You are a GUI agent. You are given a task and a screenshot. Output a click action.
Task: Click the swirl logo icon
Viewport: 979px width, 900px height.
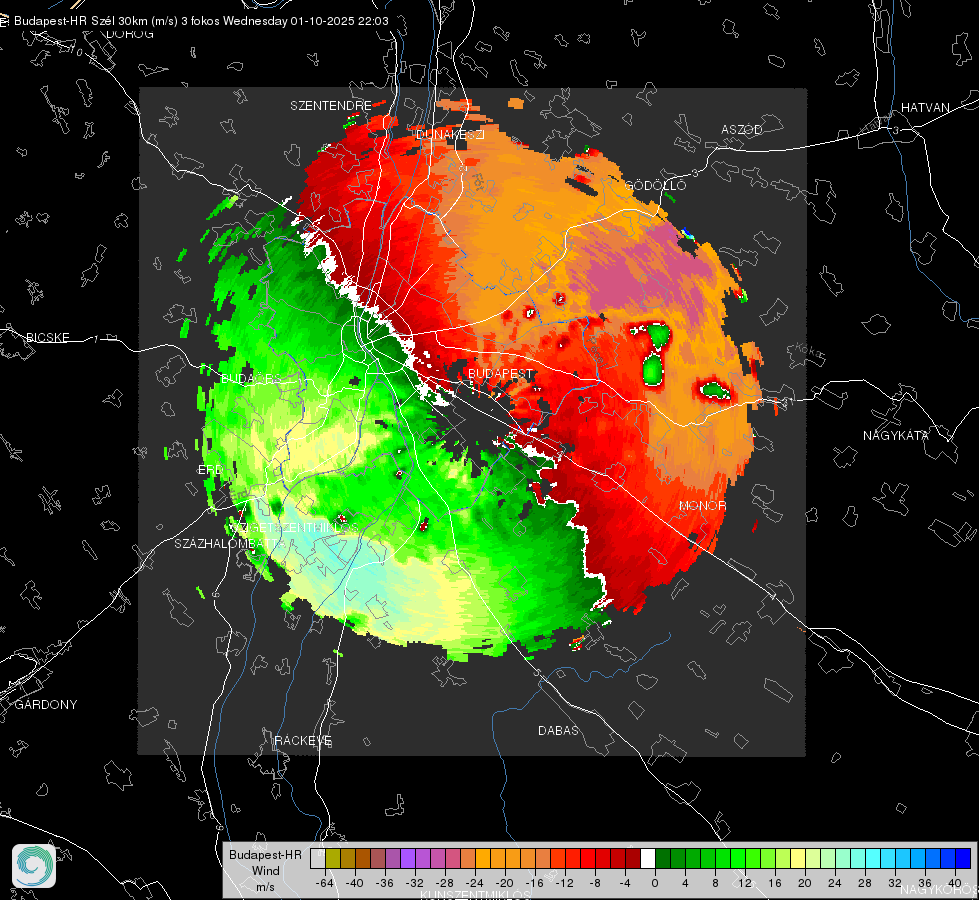point(34,866)
